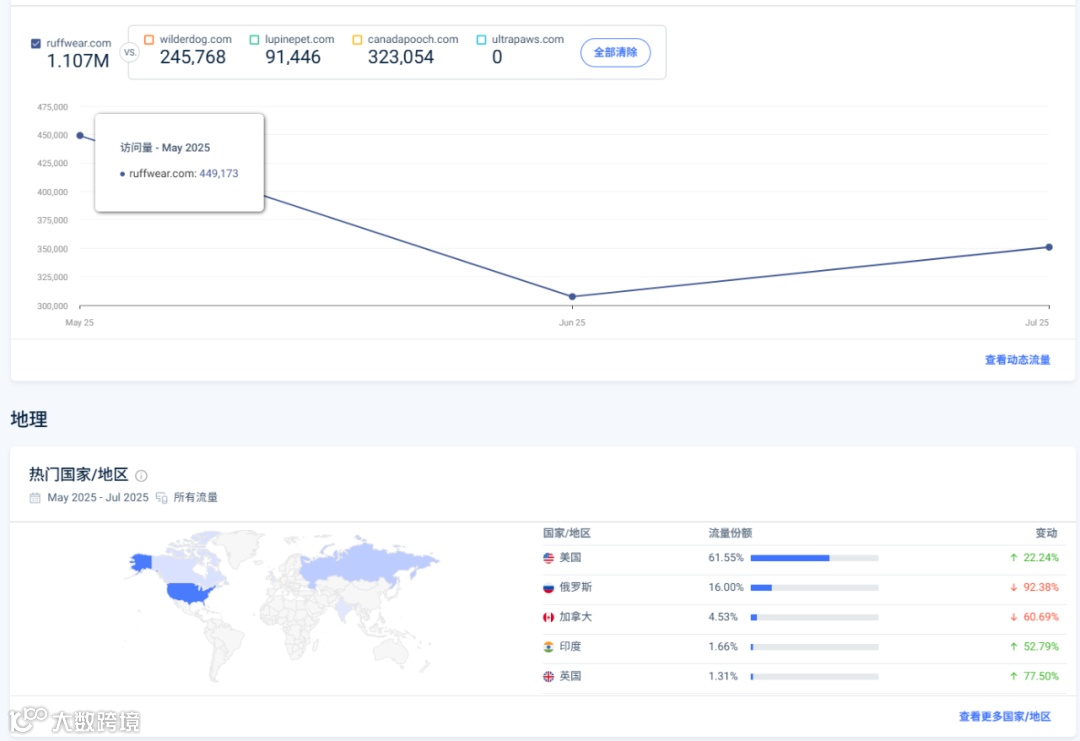Click the 英国 traffic share bar
The width and height of the screenshot is (1080, 741).
(x=814, y=676)
